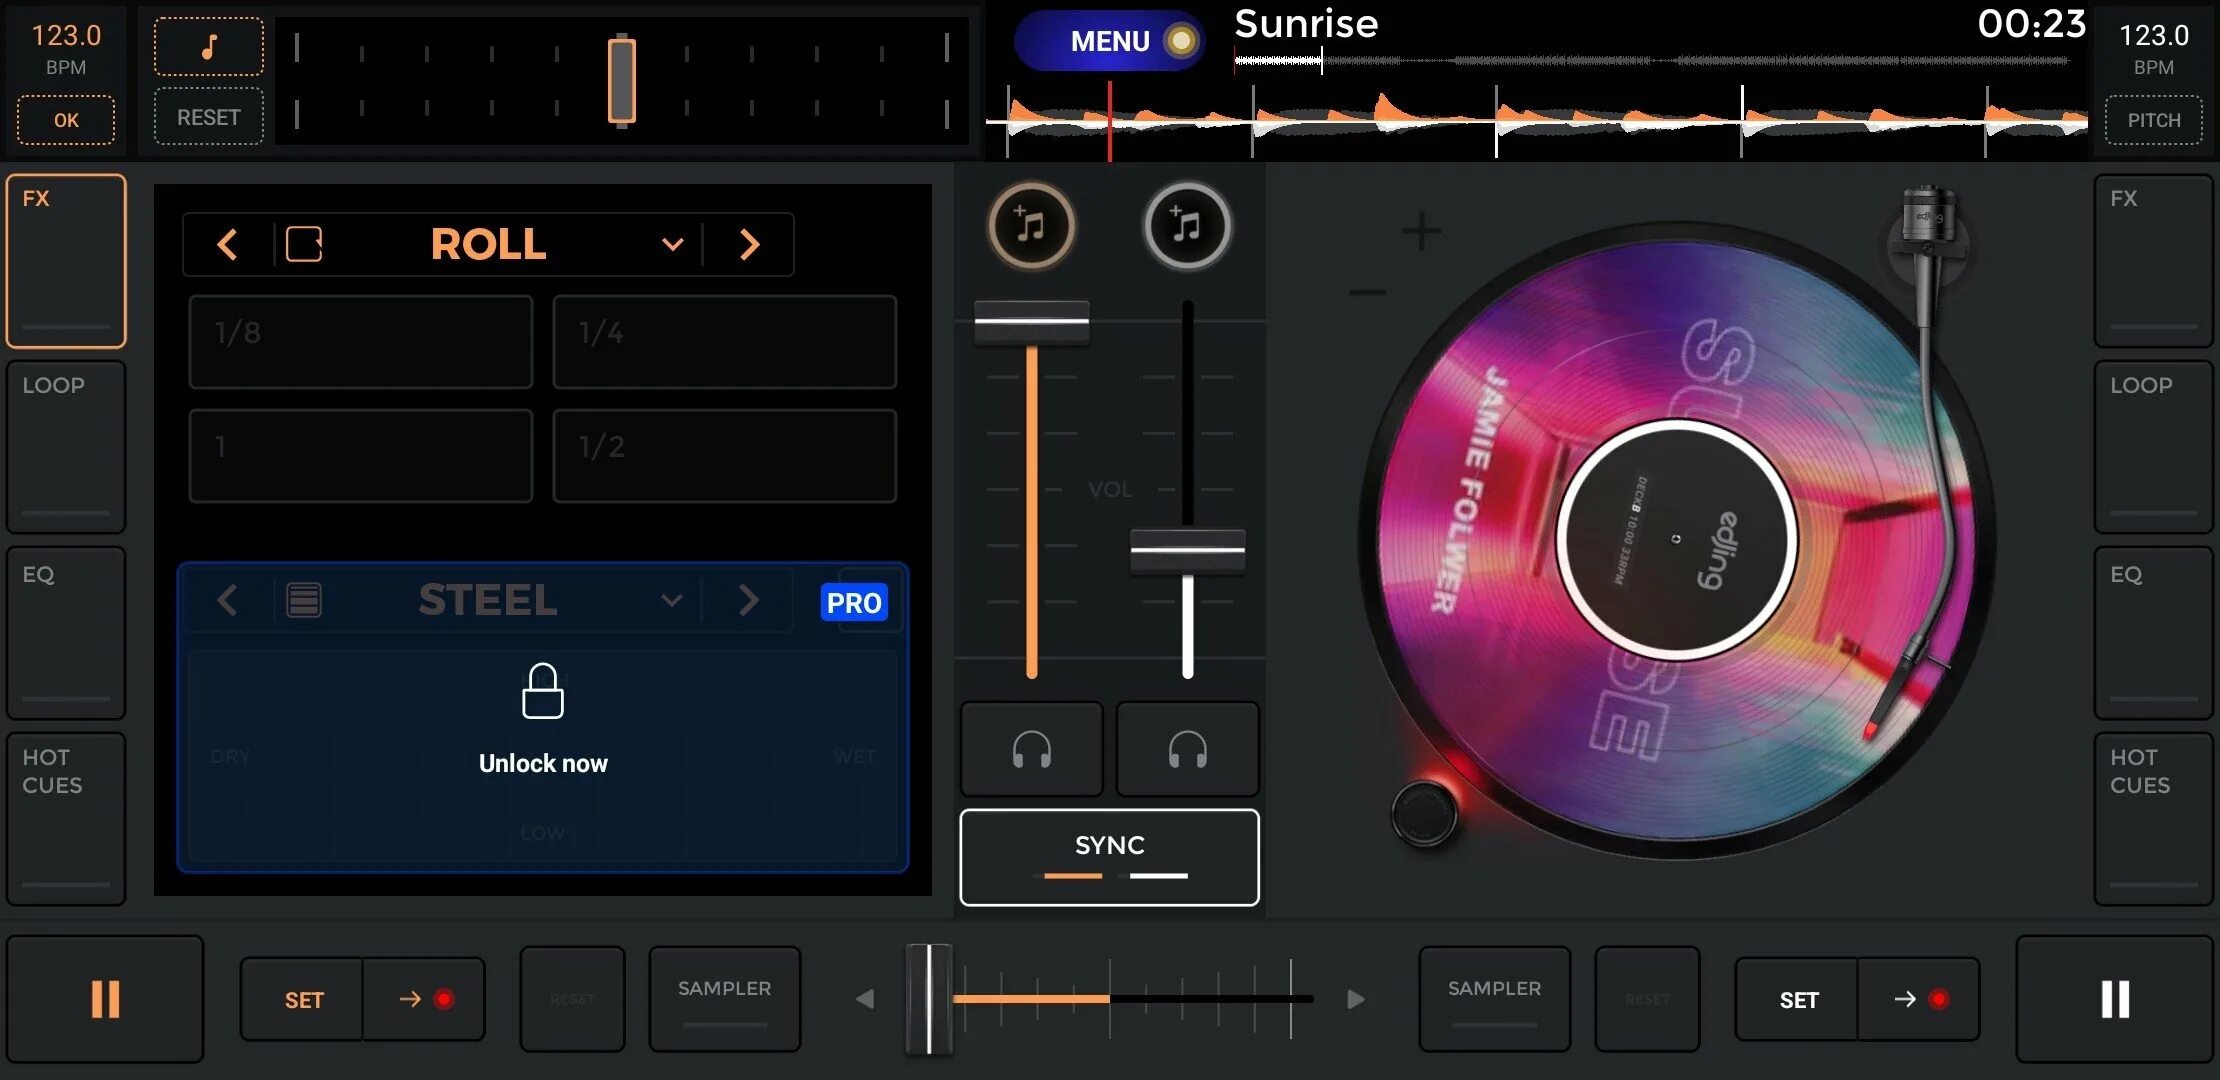The width and height of the screenshot is (2220, 1080).
Task: Confirm left BPM with OK
Action: tap(66, 120)
